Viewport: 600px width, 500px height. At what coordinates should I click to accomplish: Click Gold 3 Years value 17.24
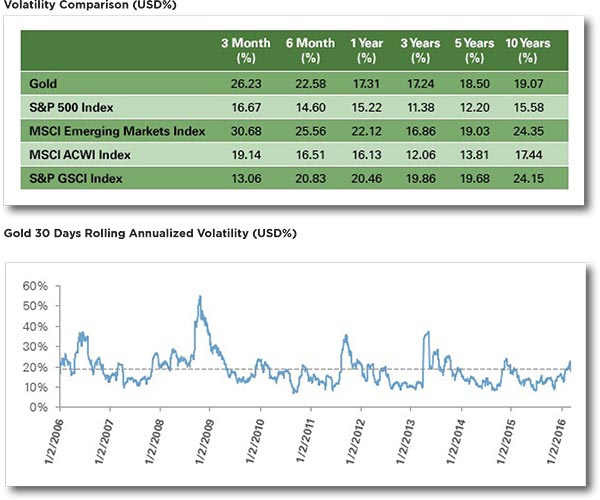tap(421, 83)
